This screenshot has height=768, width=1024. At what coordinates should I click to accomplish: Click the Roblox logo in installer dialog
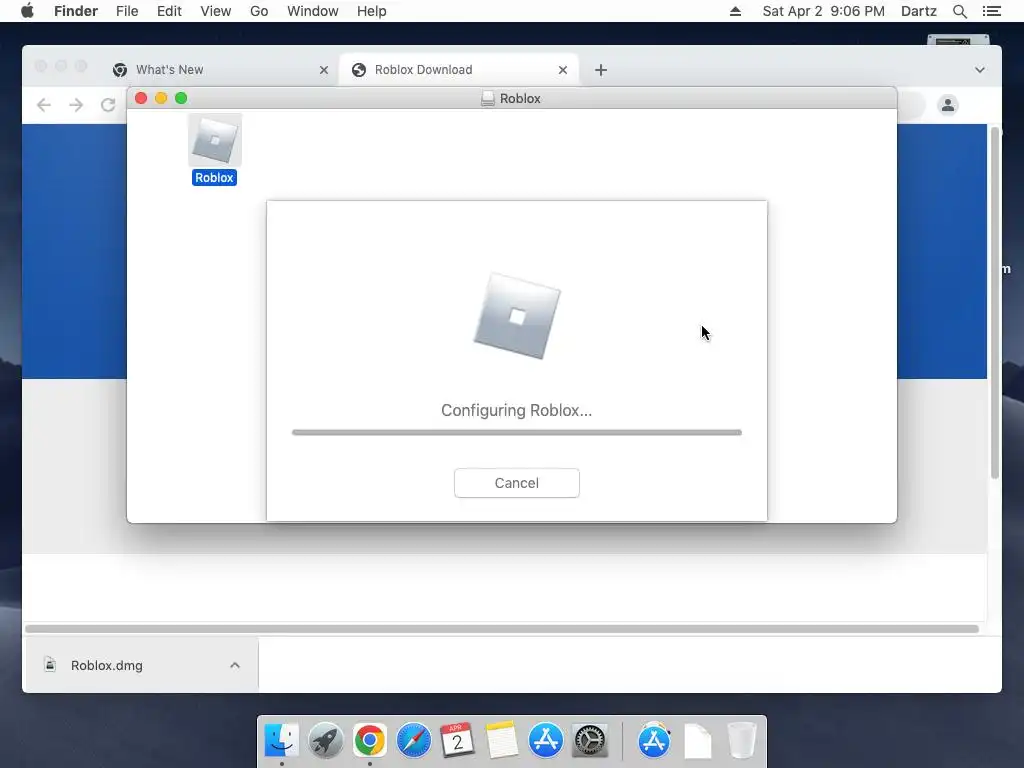pyautogui.click(x=517, y=316)
